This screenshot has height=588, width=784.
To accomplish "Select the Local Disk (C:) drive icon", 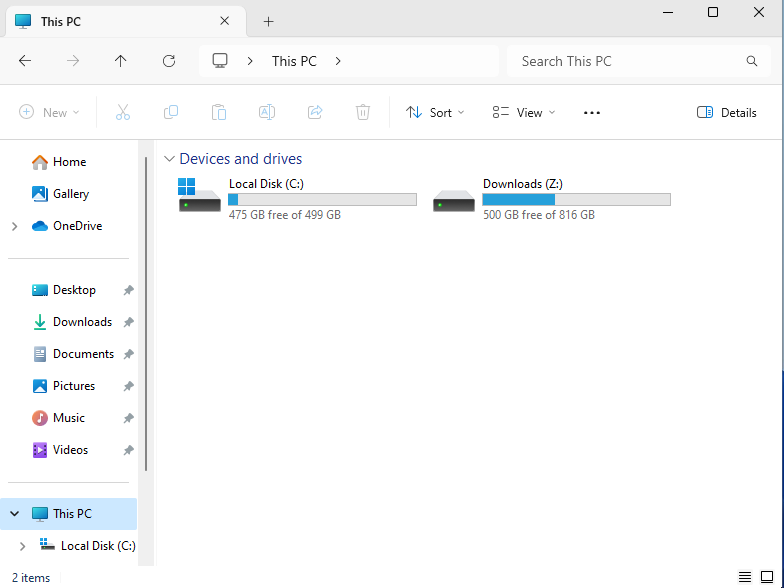I will (199, 195).
